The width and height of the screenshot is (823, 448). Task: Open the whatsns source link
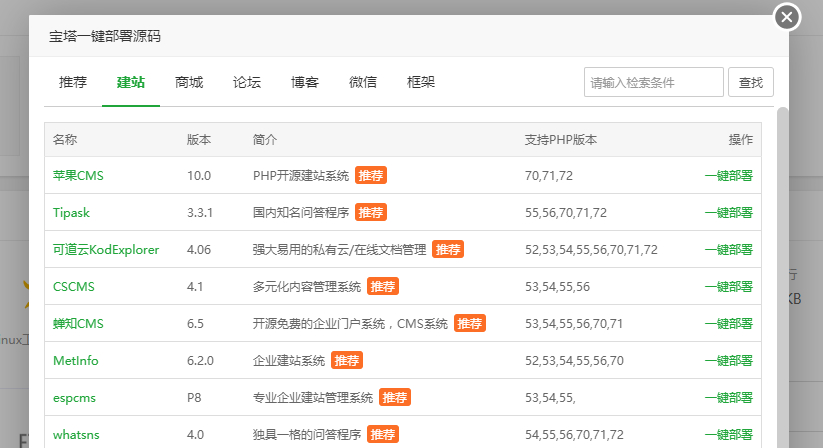tap(76, 435)
